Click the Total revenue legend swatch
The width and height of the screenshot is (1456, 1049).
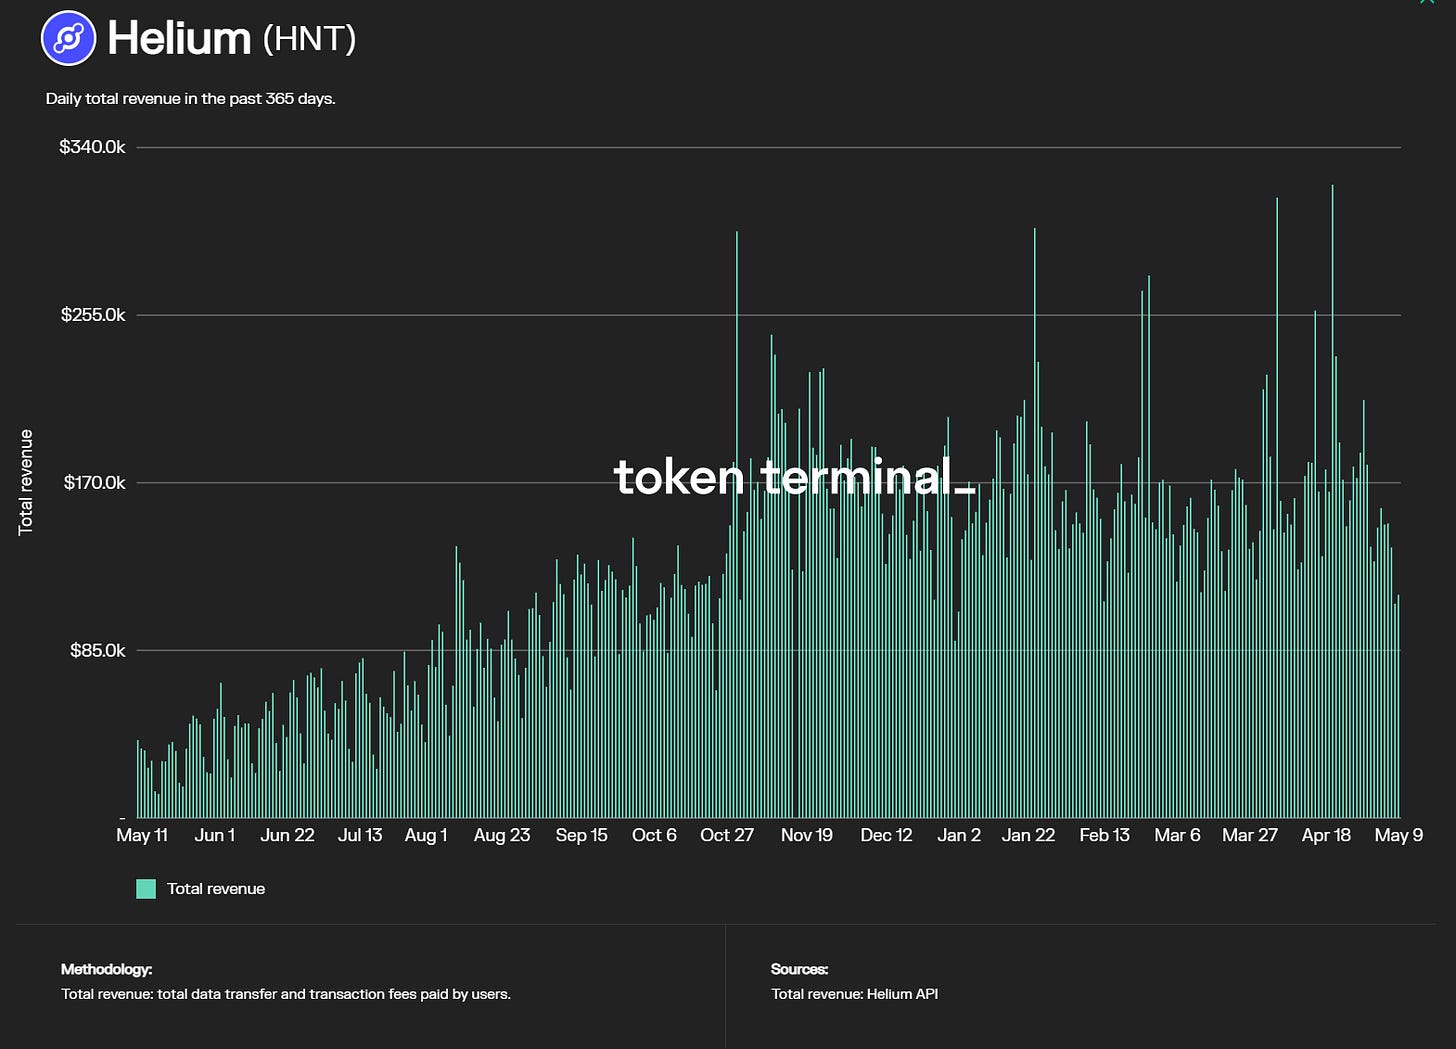pyautogui.click(x=146, y=889)
